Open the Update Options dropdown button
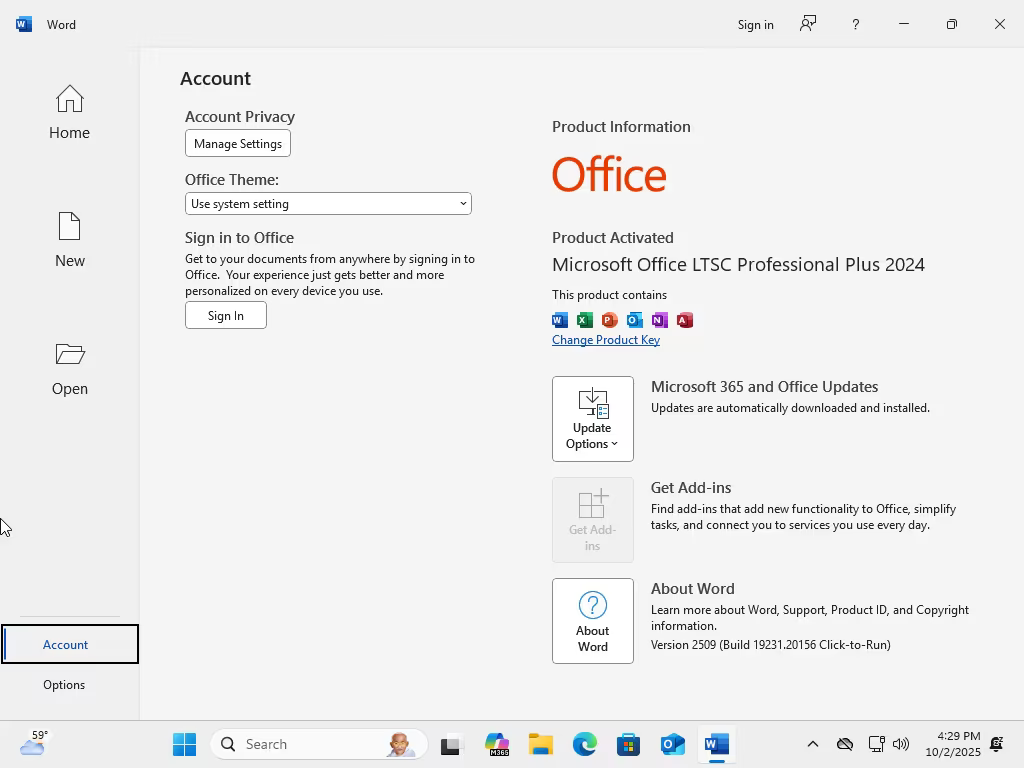 pos(592,419)
